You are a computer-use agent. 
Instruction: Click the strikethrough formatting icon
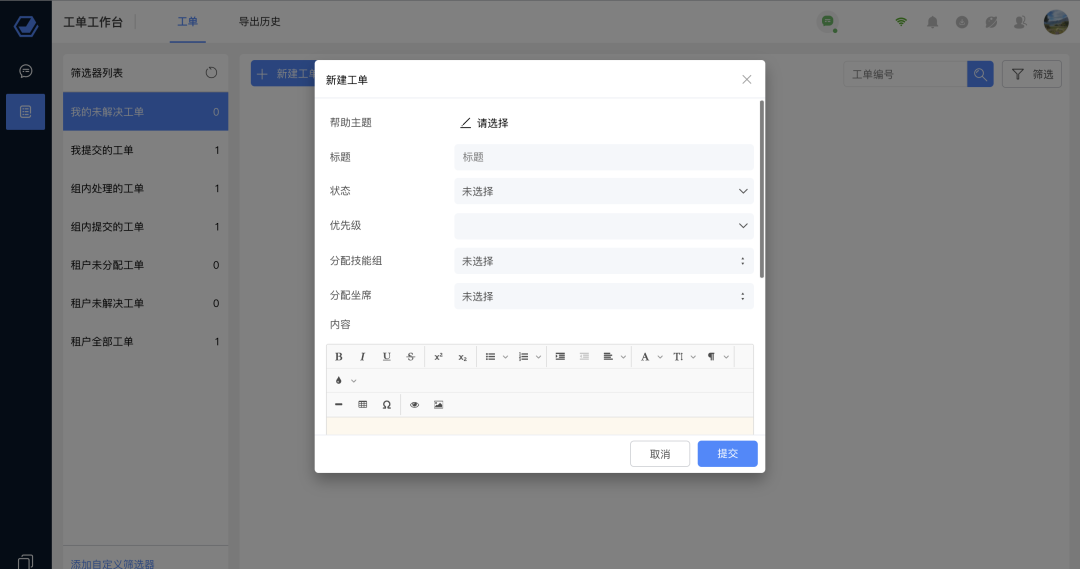pyautogui.click(x=411, y=357)
